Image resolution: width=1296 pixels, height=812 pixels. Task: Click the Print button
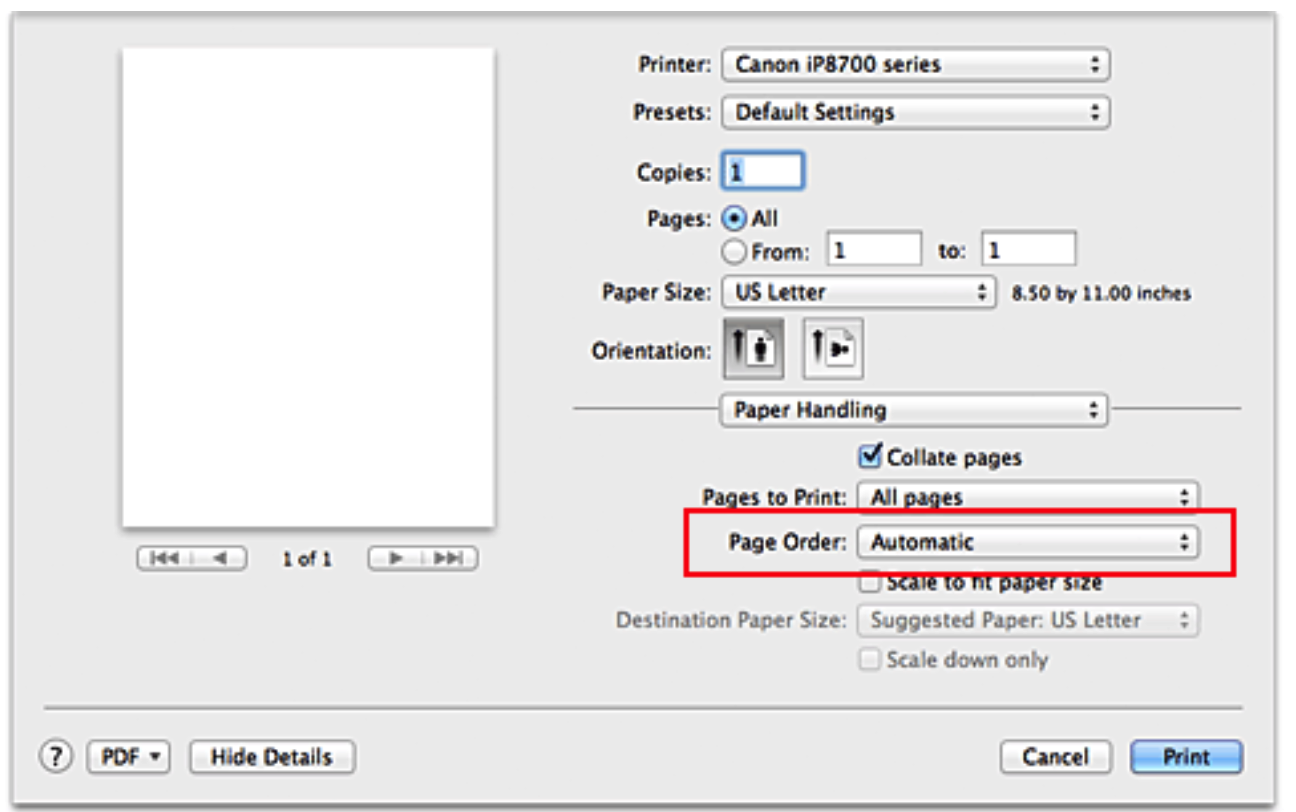tap(1187, 757)
